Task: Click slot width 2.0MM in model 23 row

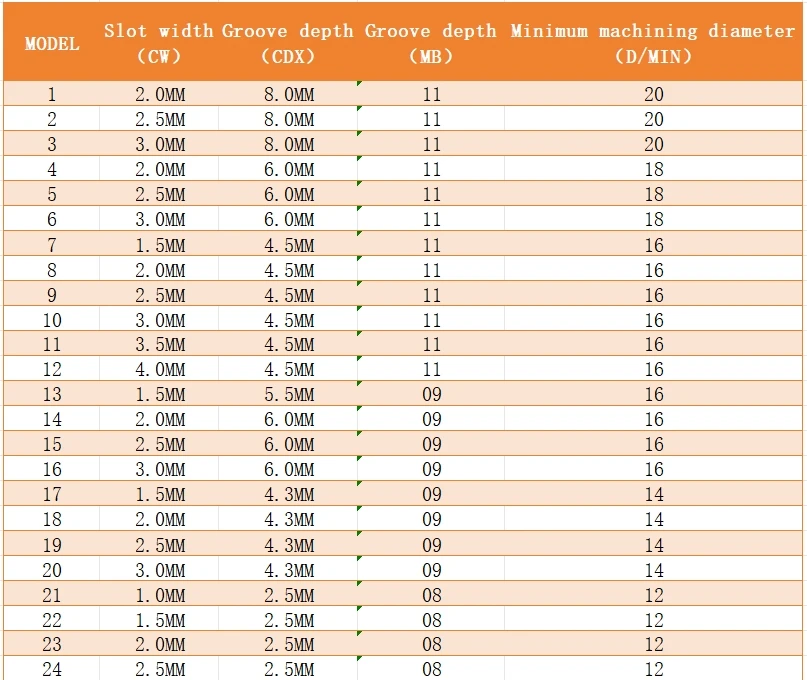Action: pos(160,644)
